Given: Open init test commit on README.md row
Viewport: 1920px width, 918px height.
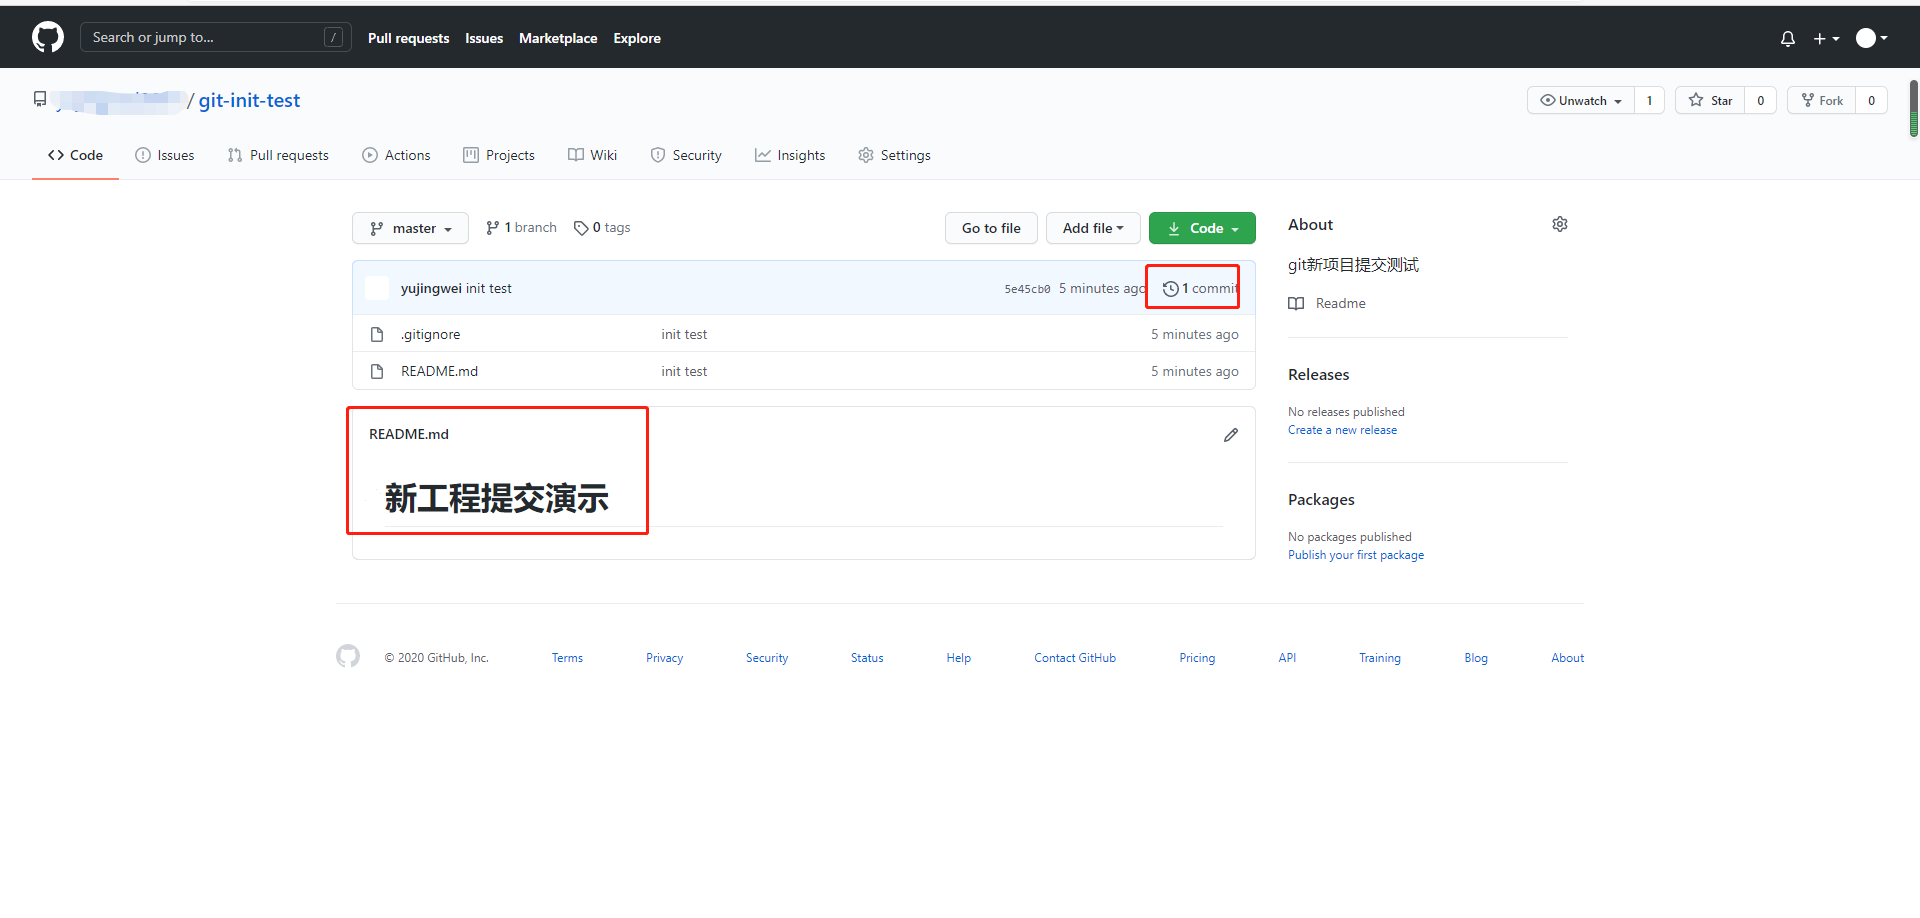Looking at the screenshot, I should [x=684, y=371].
